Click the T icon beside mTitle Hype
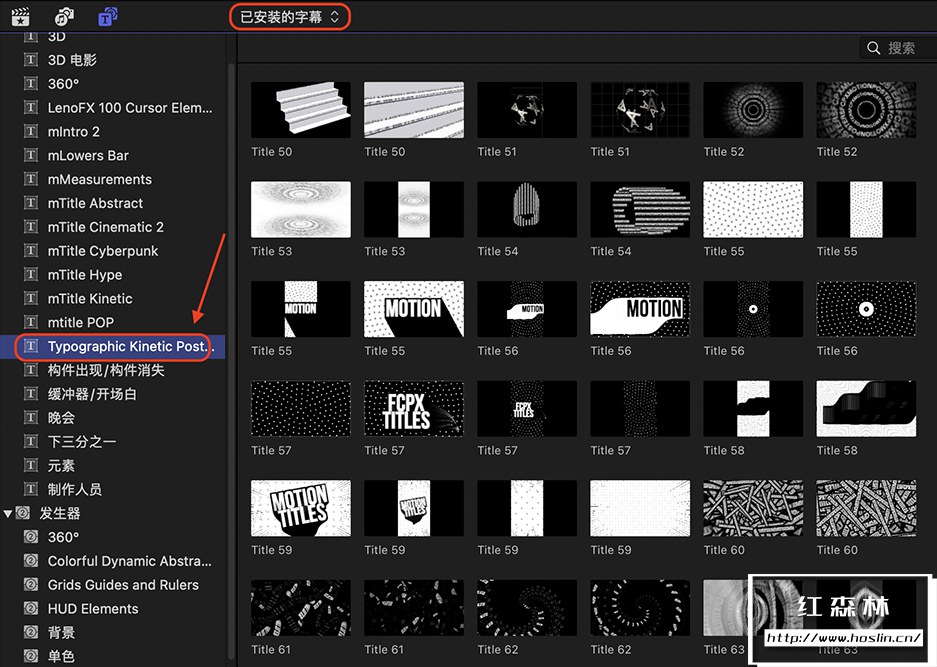This screenshot has width=937, height=667. pyautogui.click(x=30, y=274)
